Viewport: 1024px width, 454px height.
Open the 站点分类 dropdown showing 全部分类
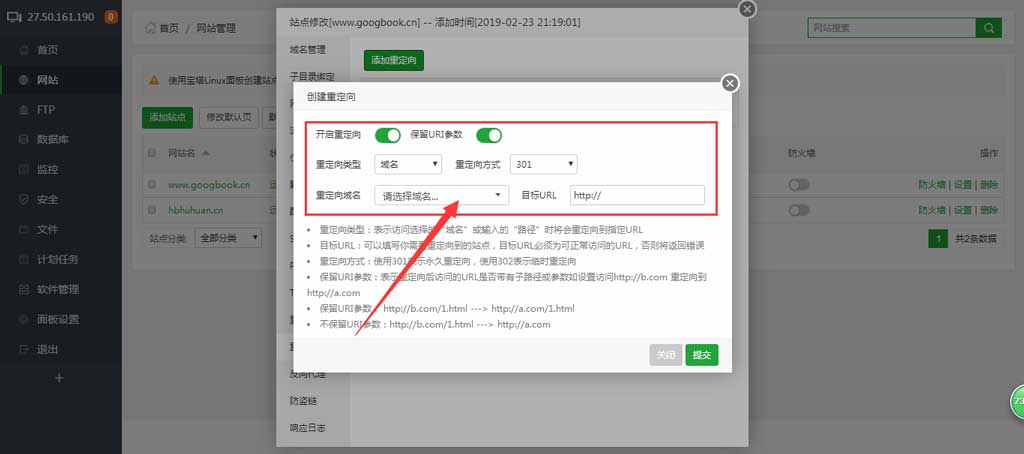coord(228,238)
